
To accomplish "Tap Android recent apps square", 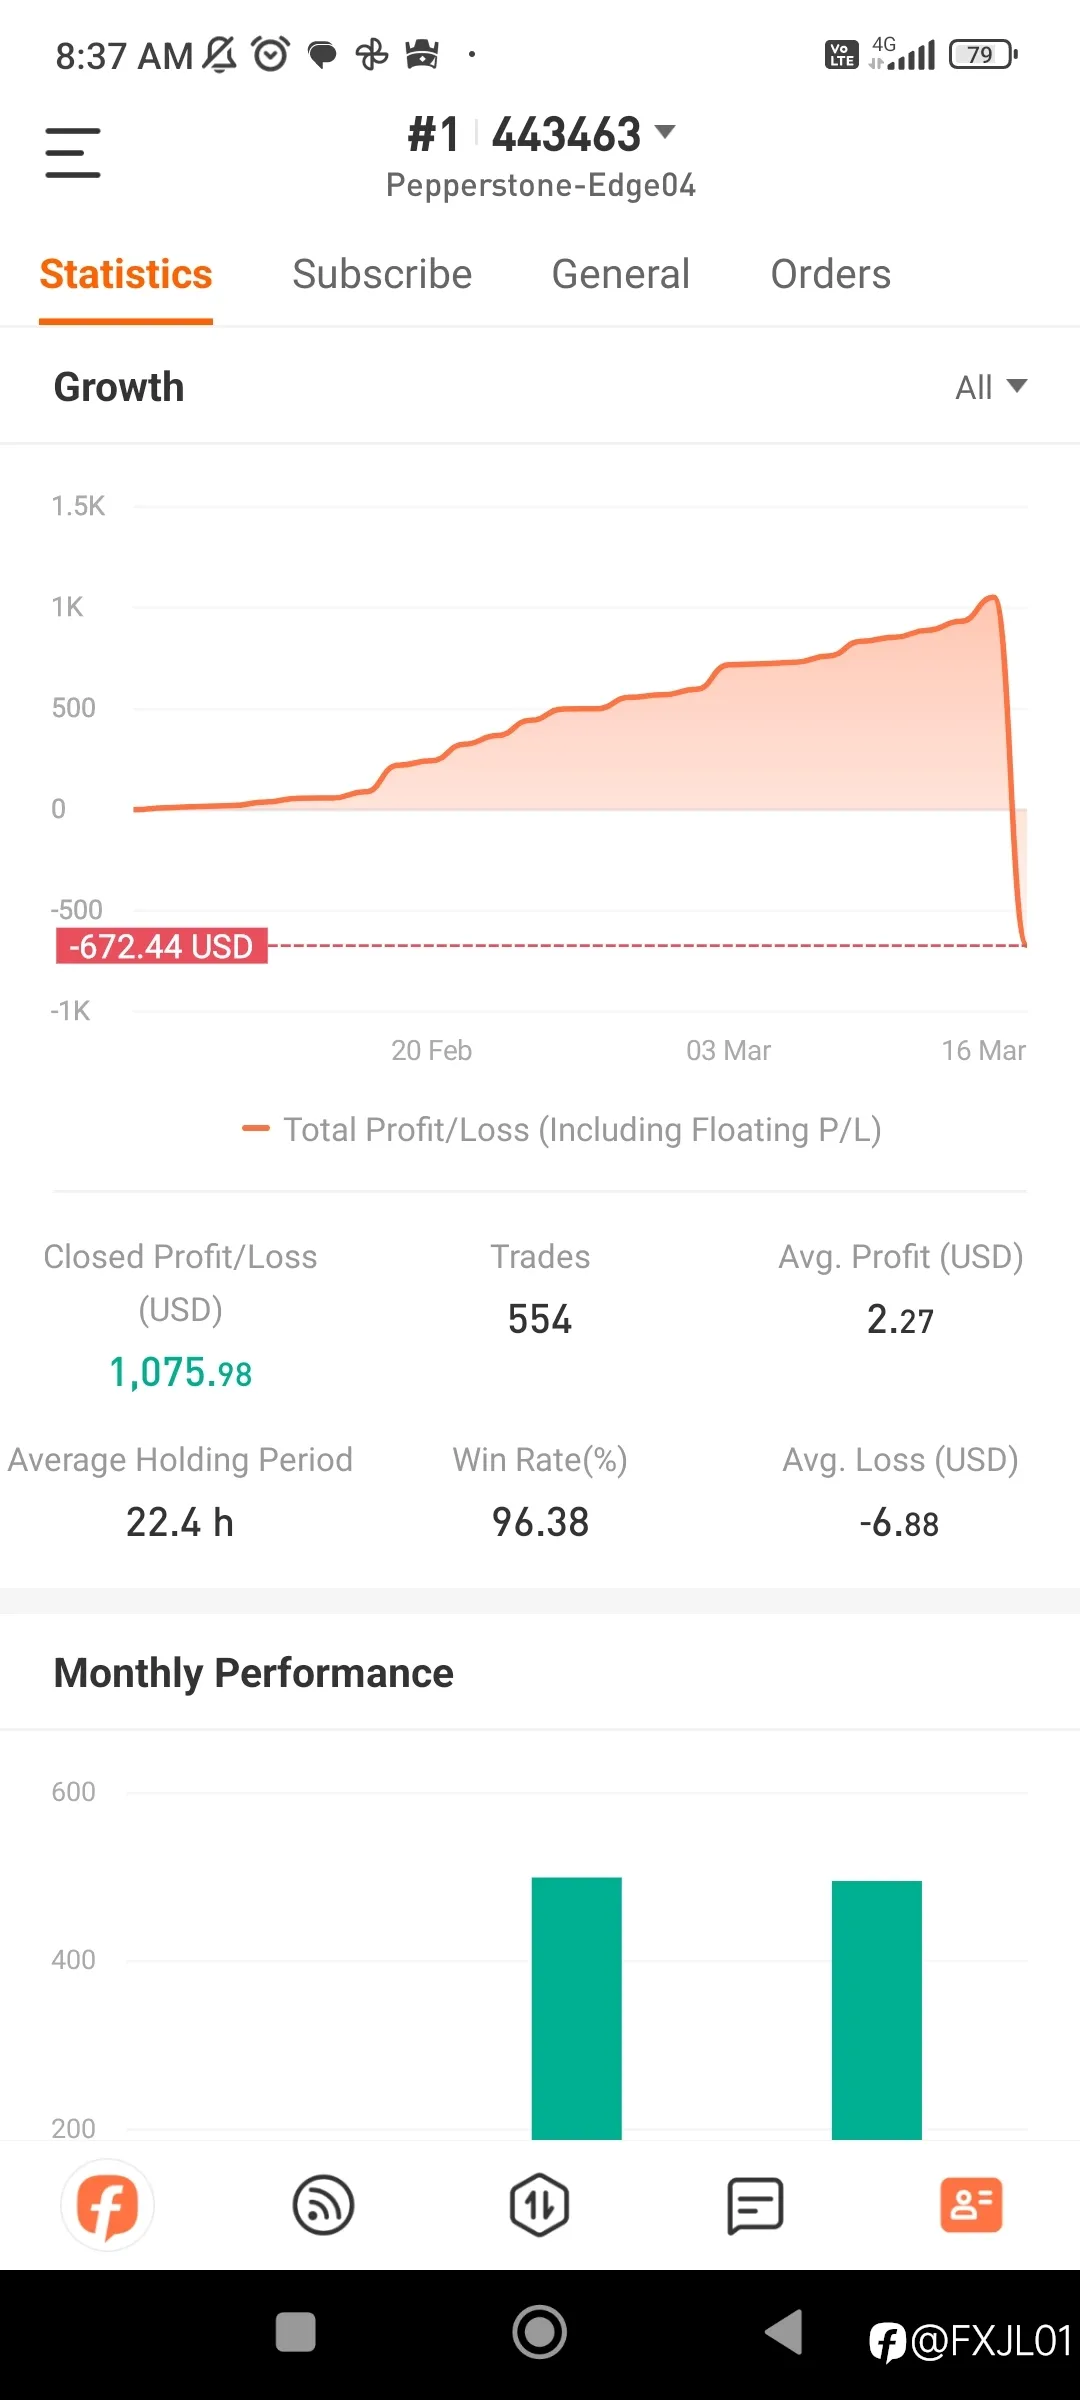I will [296, 2332].
